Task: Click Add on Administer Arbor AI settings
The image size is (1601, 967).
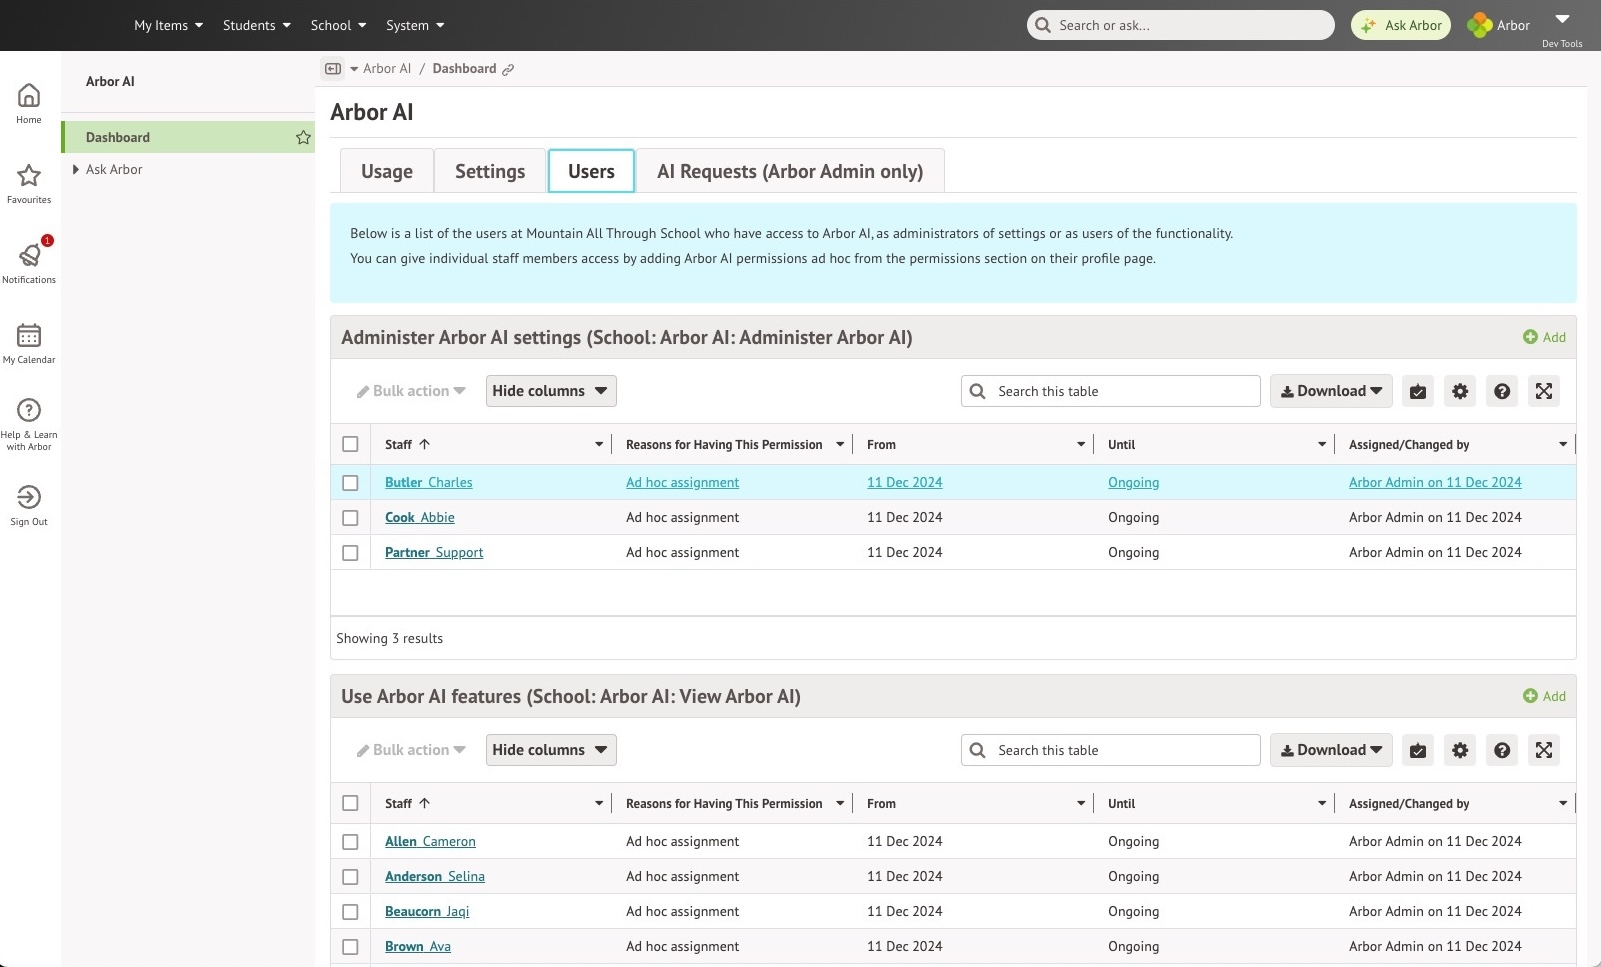Action: tap(1544, 337)
